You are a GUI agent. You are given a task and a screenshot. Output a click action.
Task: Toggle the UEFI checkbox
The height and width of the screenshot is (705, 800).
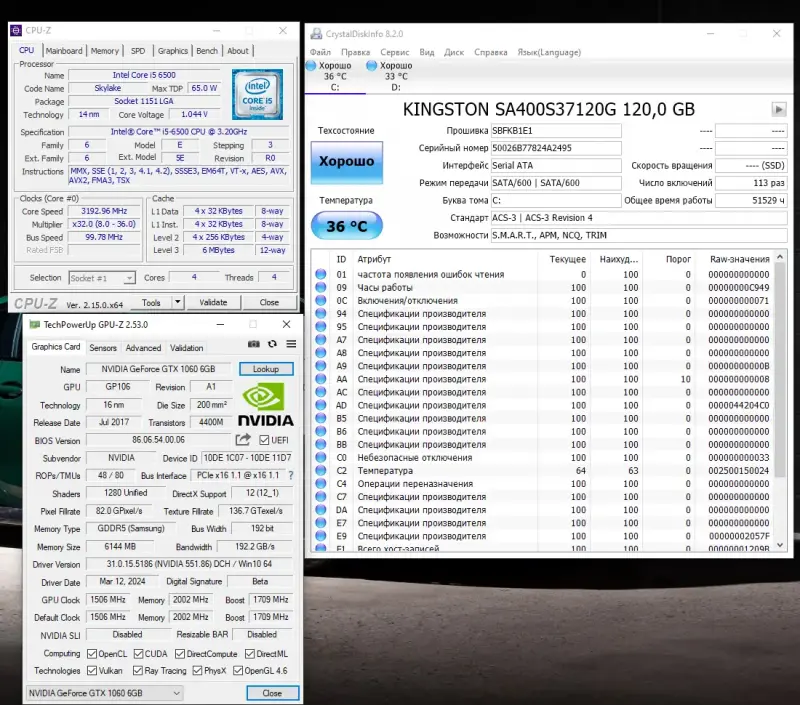click(x=264, y=440)
